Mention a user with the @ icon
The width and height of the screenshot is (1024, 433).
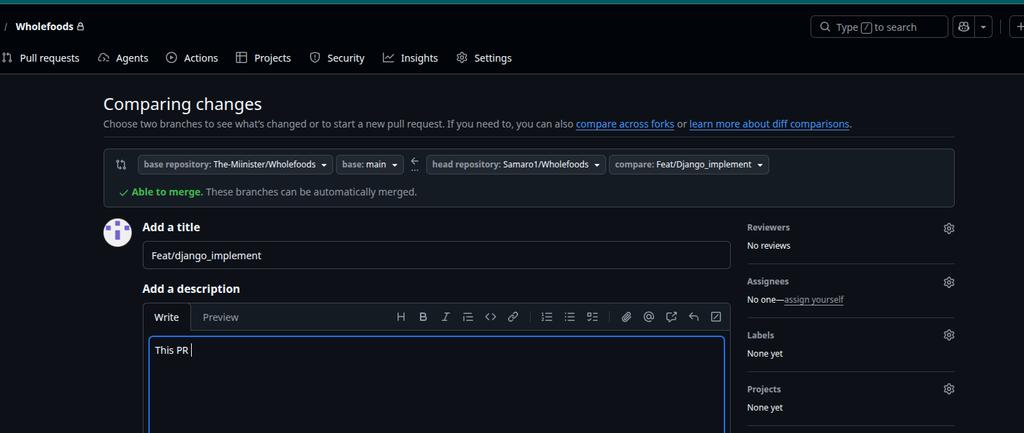coord(648,317)
